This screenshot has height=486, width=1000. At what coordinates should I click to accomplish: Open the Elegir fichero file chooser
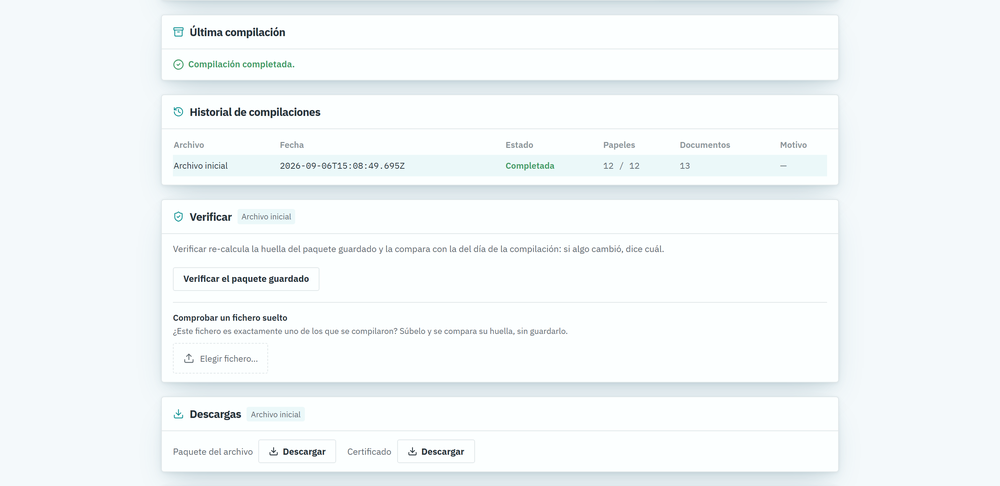click(221, 358)
